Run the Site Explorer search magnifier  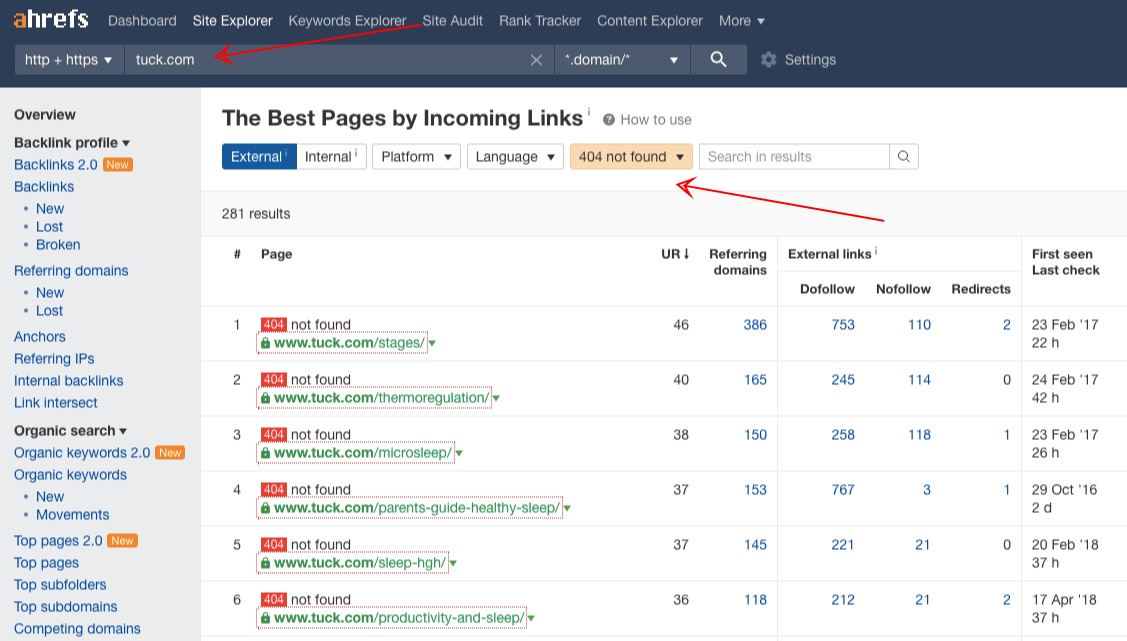click(x=718, y=60)
